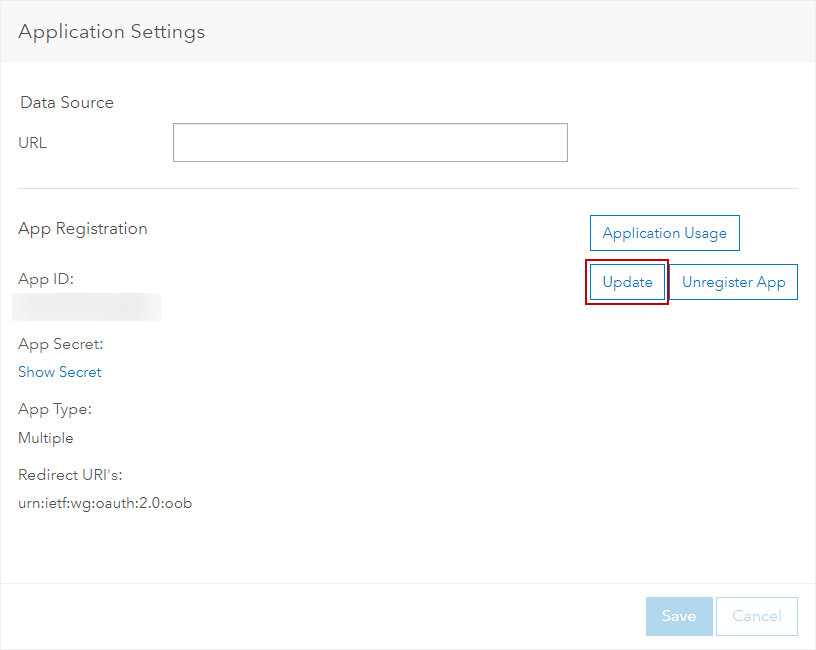Viewport: 816px width, 650px height.
Task: Click the Application Settings dialog title
Action: click(111, 32)
